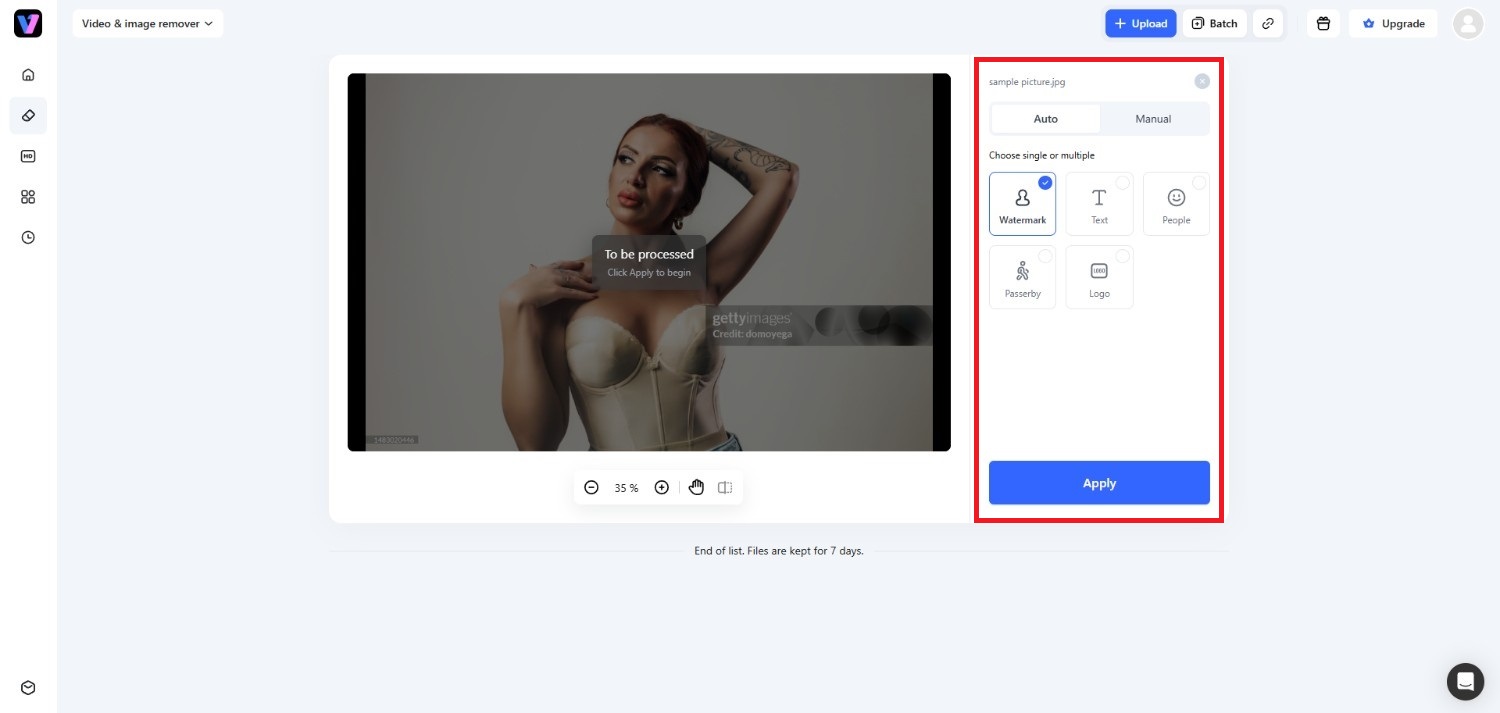Click the Upgrade button
Image resolution: width=1500 pixels, height=713 pixels.
(1393, 24)
